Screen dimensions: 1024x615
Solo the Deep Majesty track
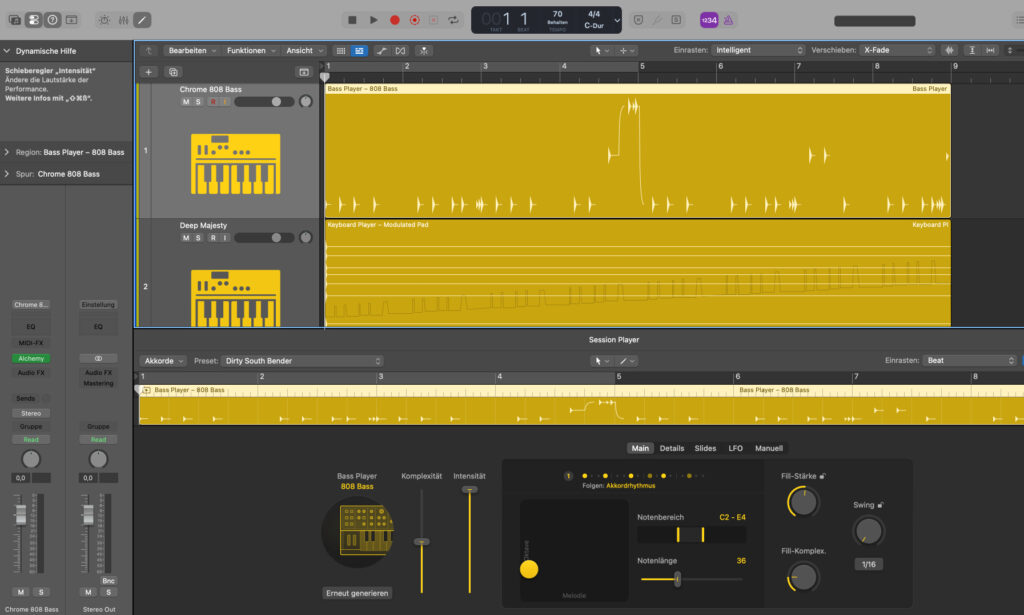tap(199, 238)
